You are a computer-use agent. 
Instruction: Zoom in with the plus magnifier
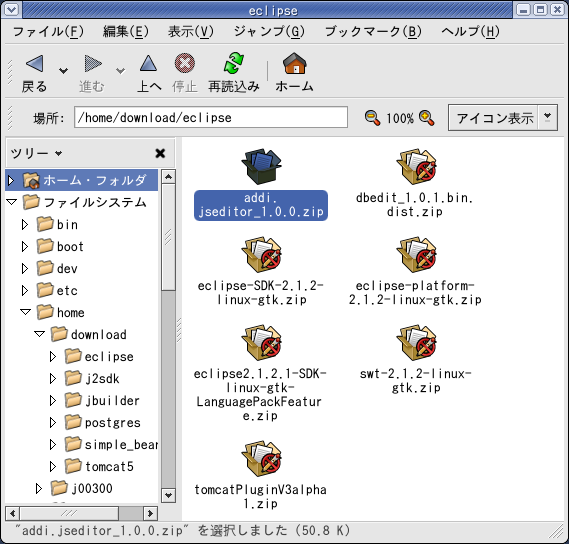pos(426,118)
